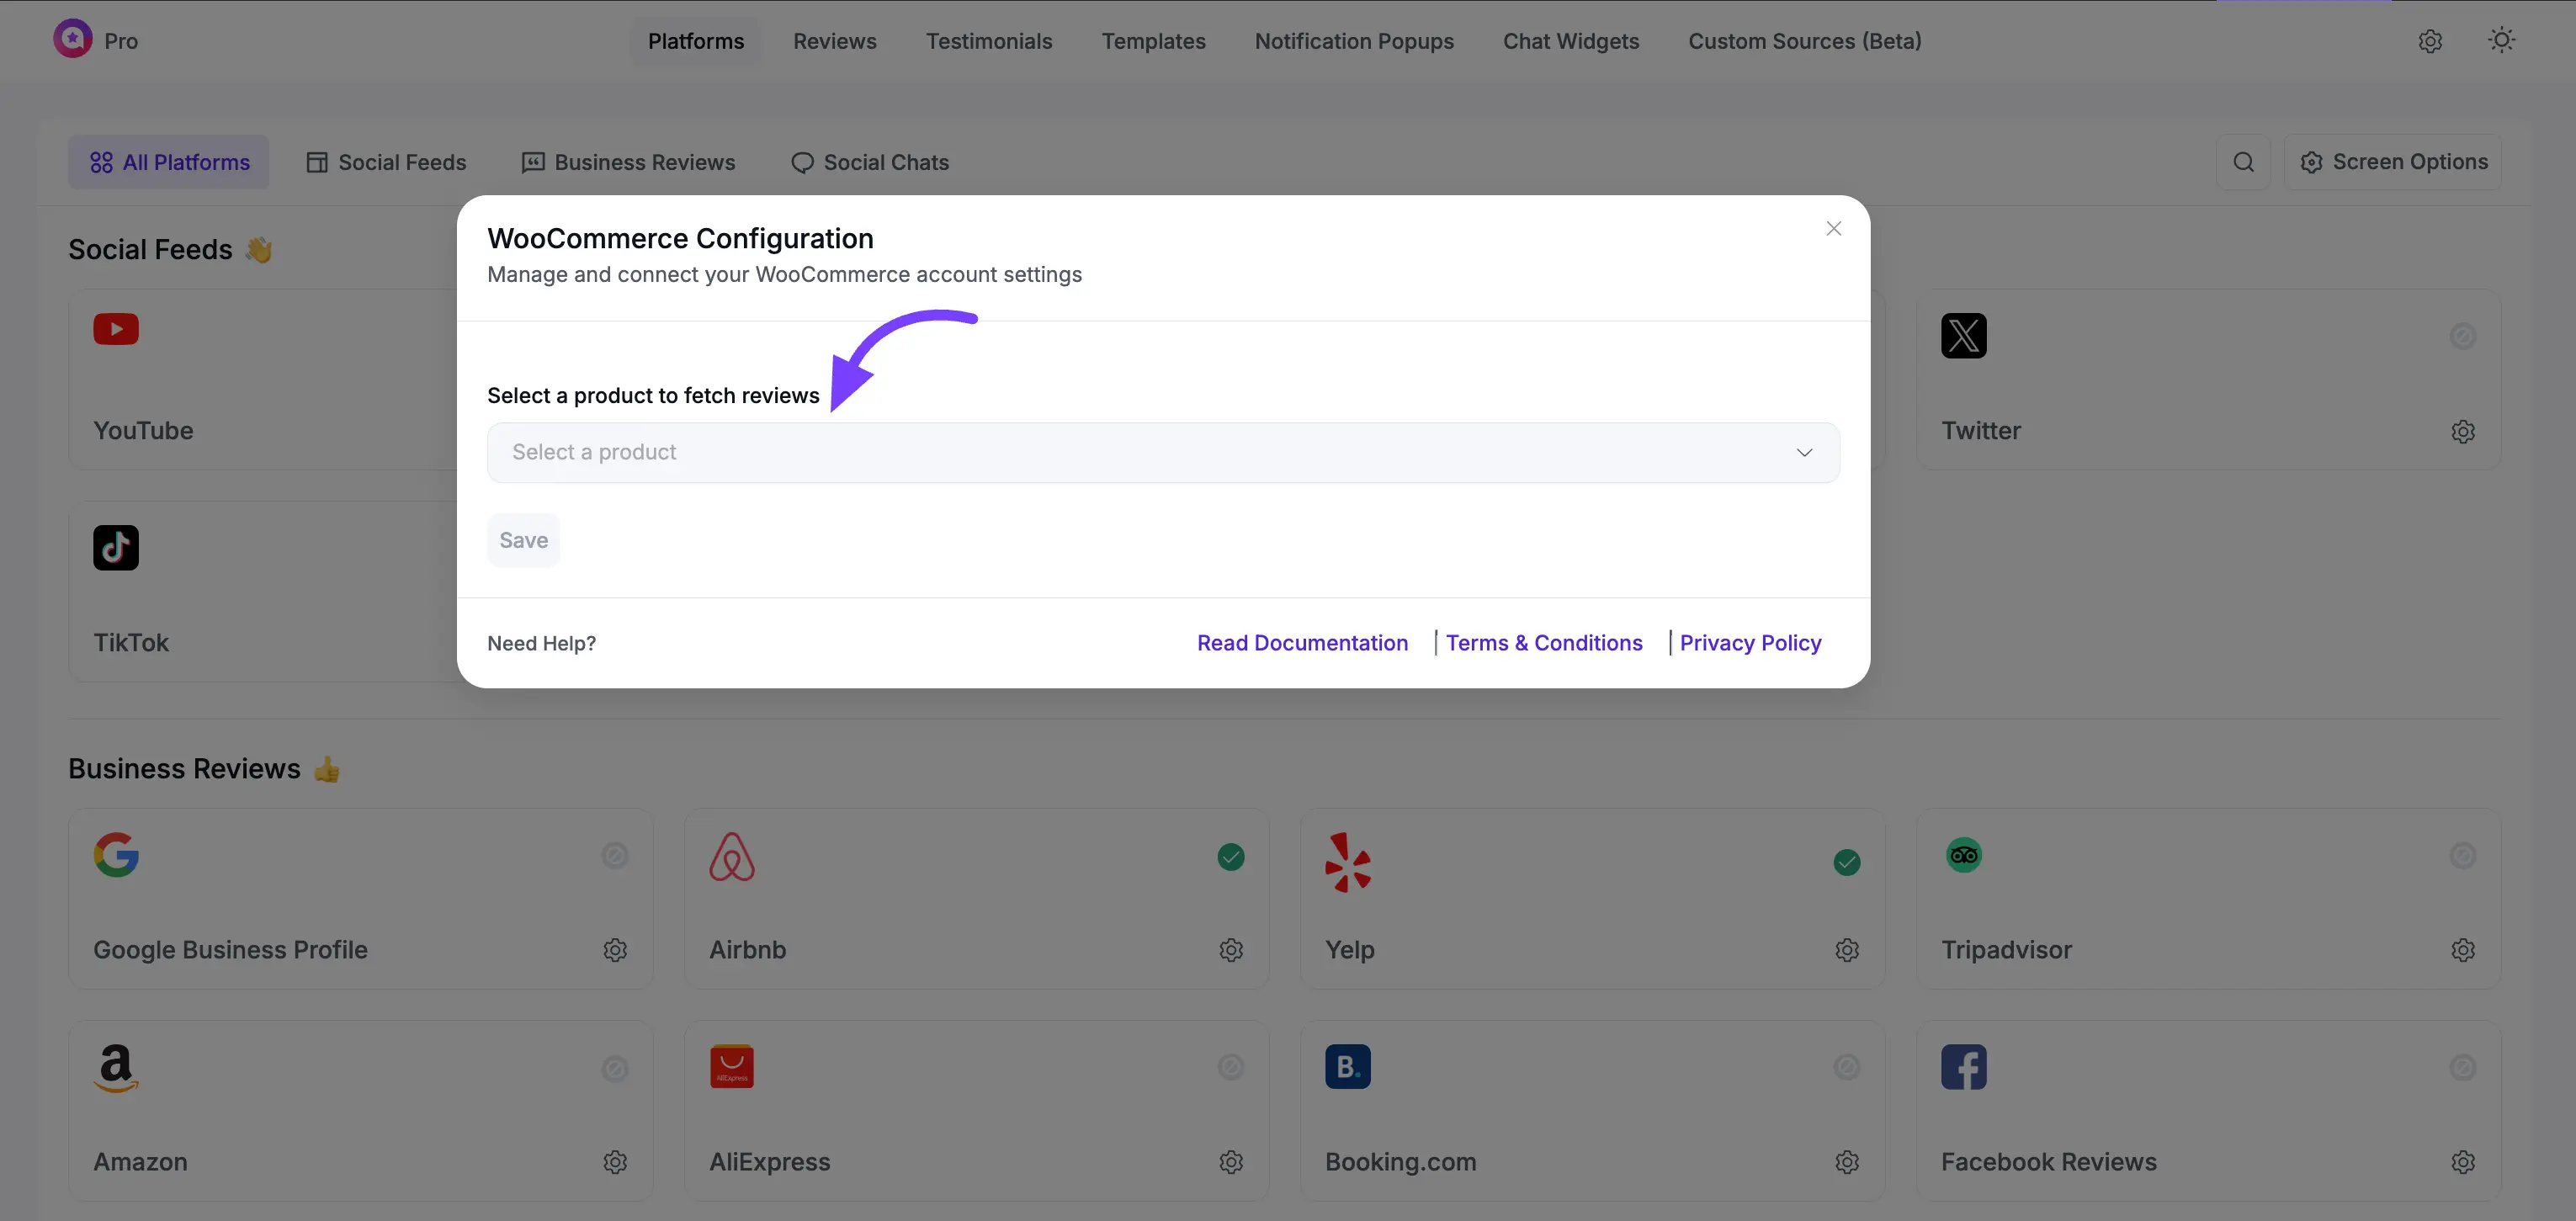Toggle the light/dark theme switch
Viewport: 2576px width, 1221px height.
(x=2501, y=40)
